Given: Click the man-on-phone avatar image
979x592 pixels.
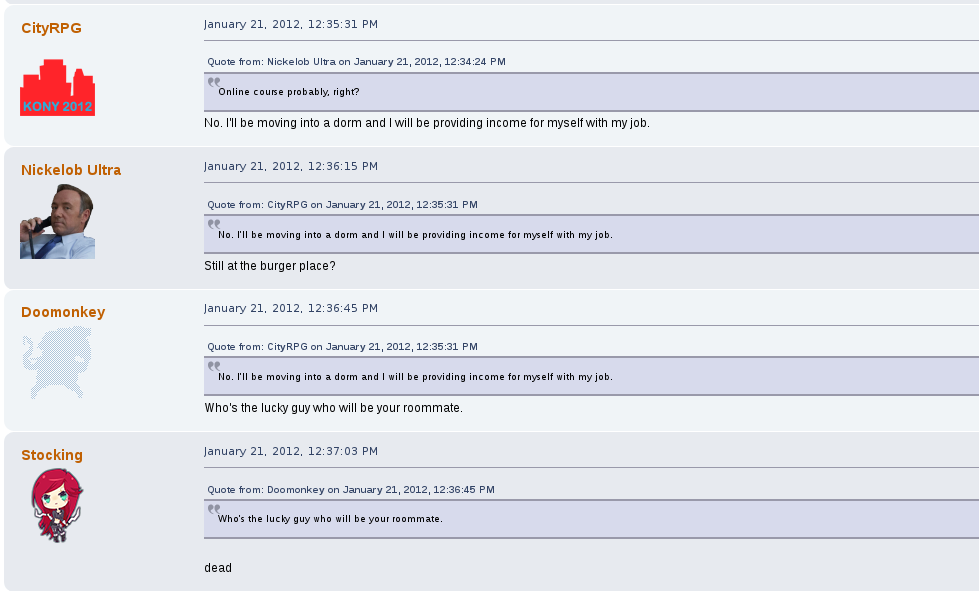Looking at the screenshot, I should click(57, 221).
